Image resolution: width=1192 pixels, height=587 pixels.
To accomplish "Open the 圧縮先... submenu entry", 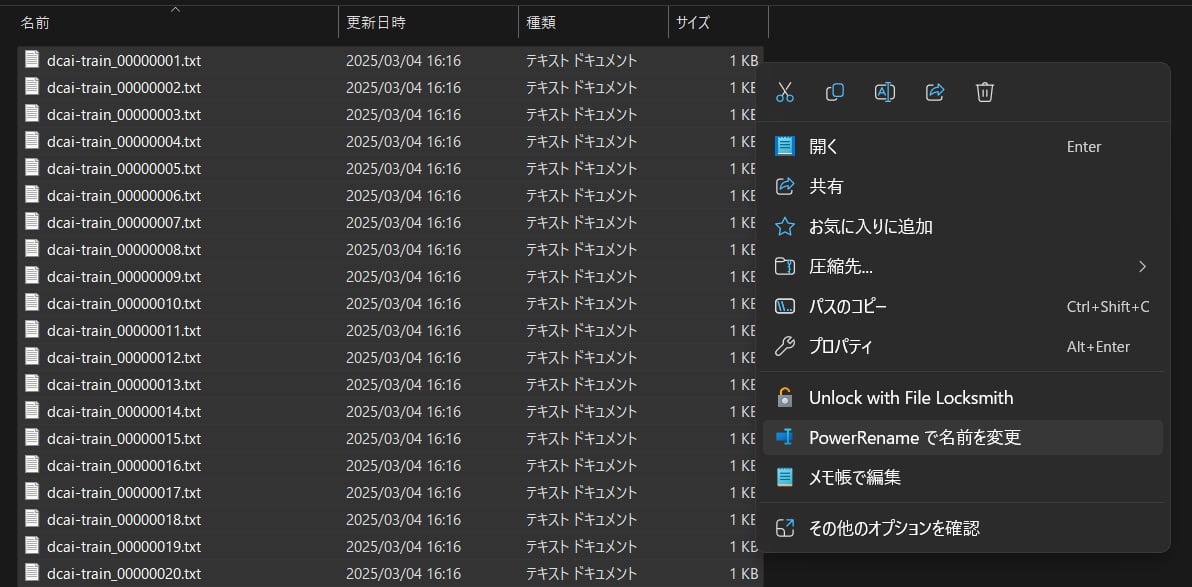I will (962, 266).
